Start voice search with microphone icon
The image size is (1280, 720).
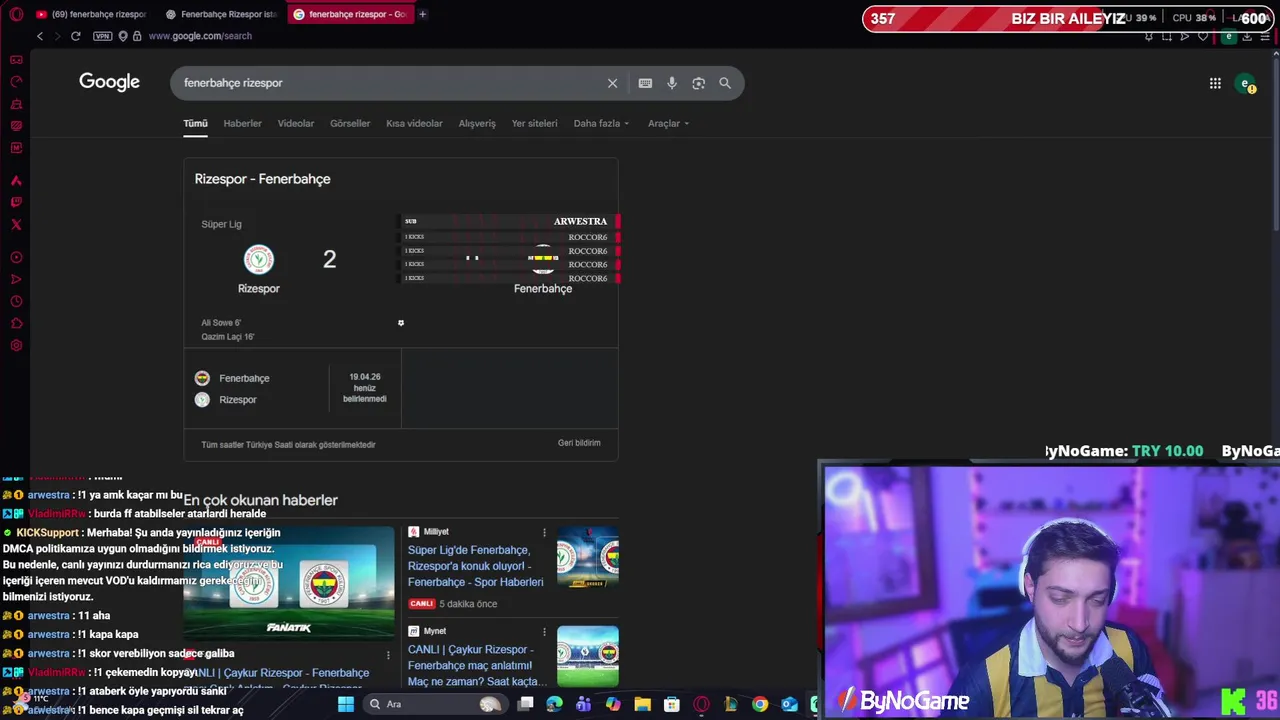click(x=672, y=83)
